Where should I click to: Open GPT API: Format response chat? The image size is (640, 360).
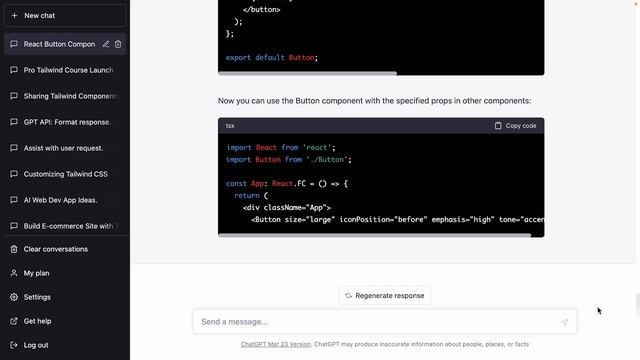(65, 122)
